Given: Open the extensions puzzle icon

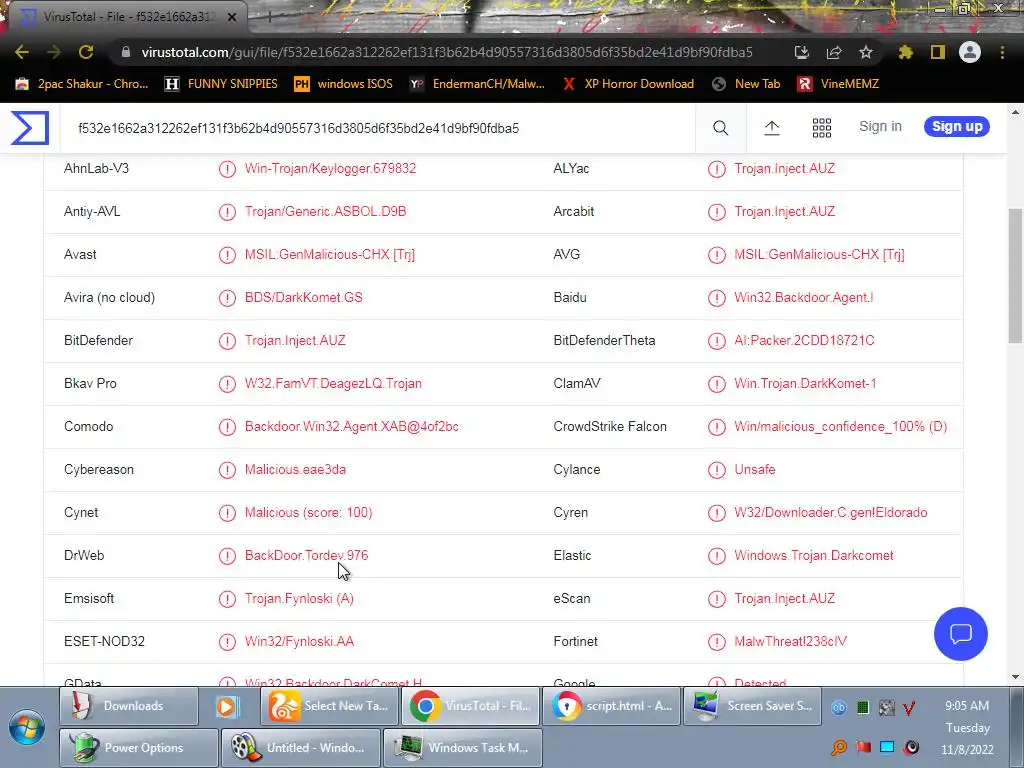Looking at the screenshot, I should 905,52.
